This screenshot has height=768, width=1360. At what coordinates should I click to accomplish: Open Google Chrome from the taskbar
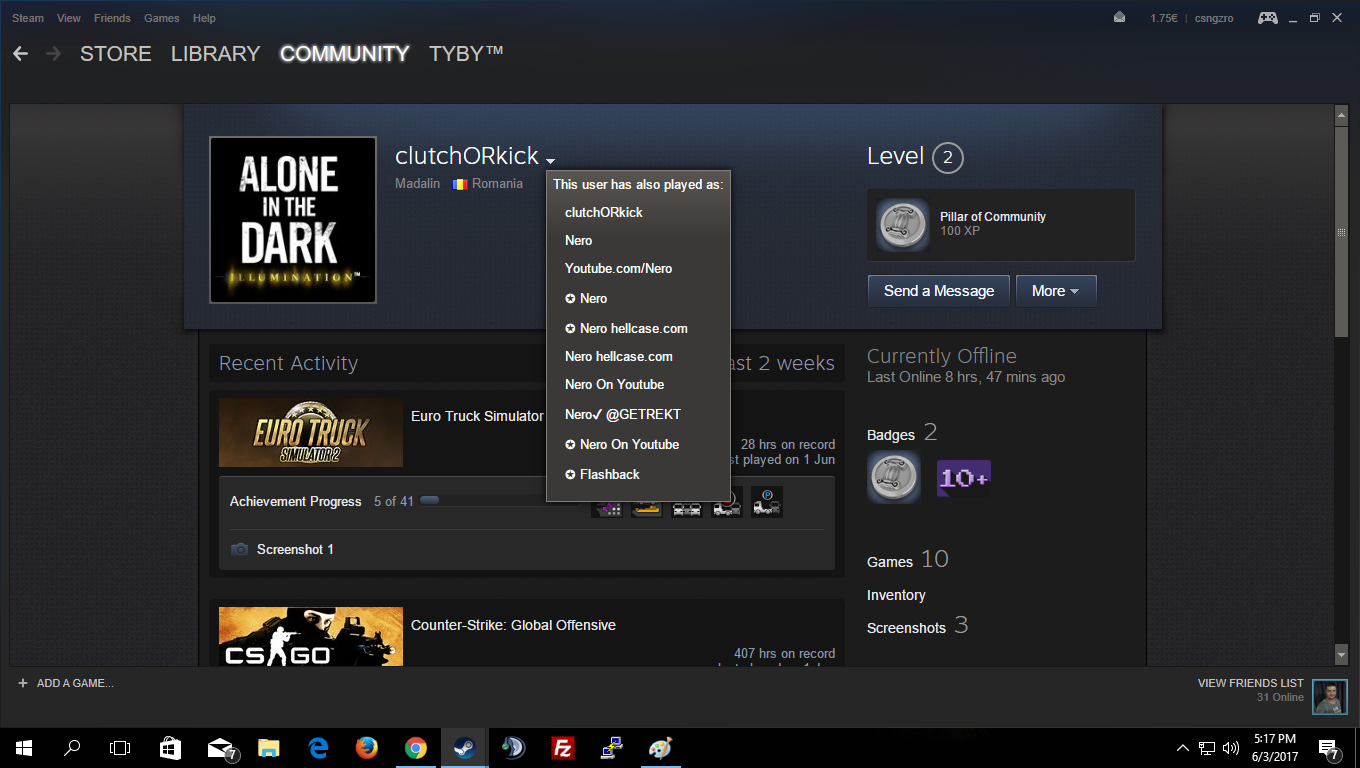pos(415,747)
